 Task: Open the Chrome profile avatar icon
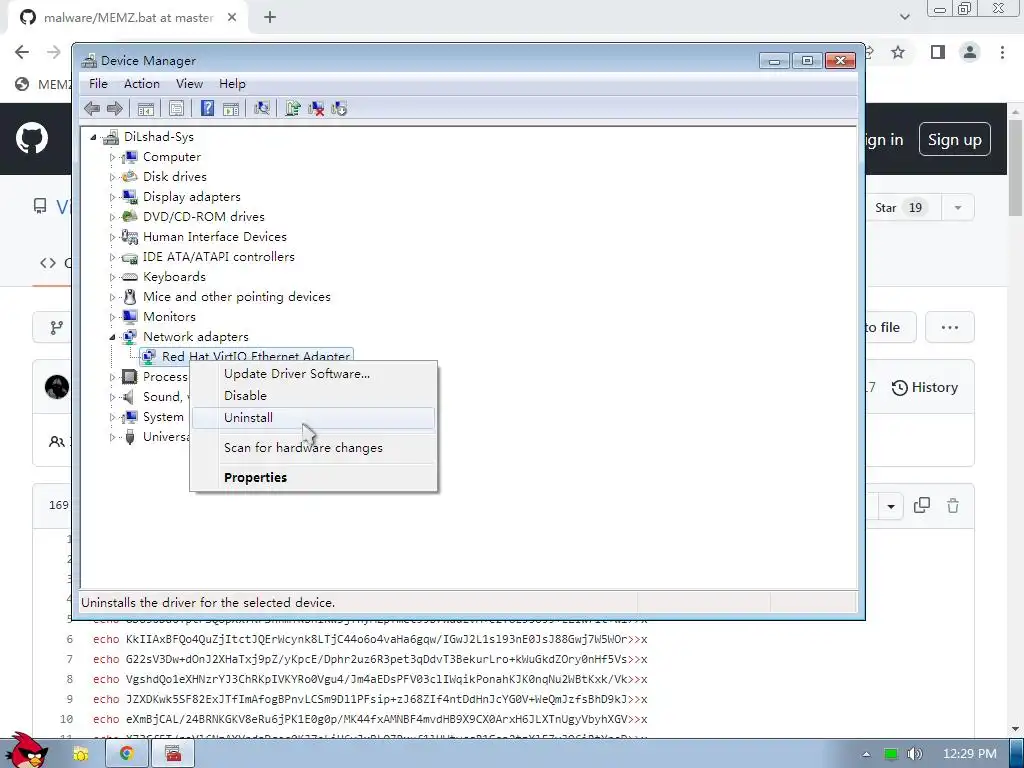[x=970, y=52]
